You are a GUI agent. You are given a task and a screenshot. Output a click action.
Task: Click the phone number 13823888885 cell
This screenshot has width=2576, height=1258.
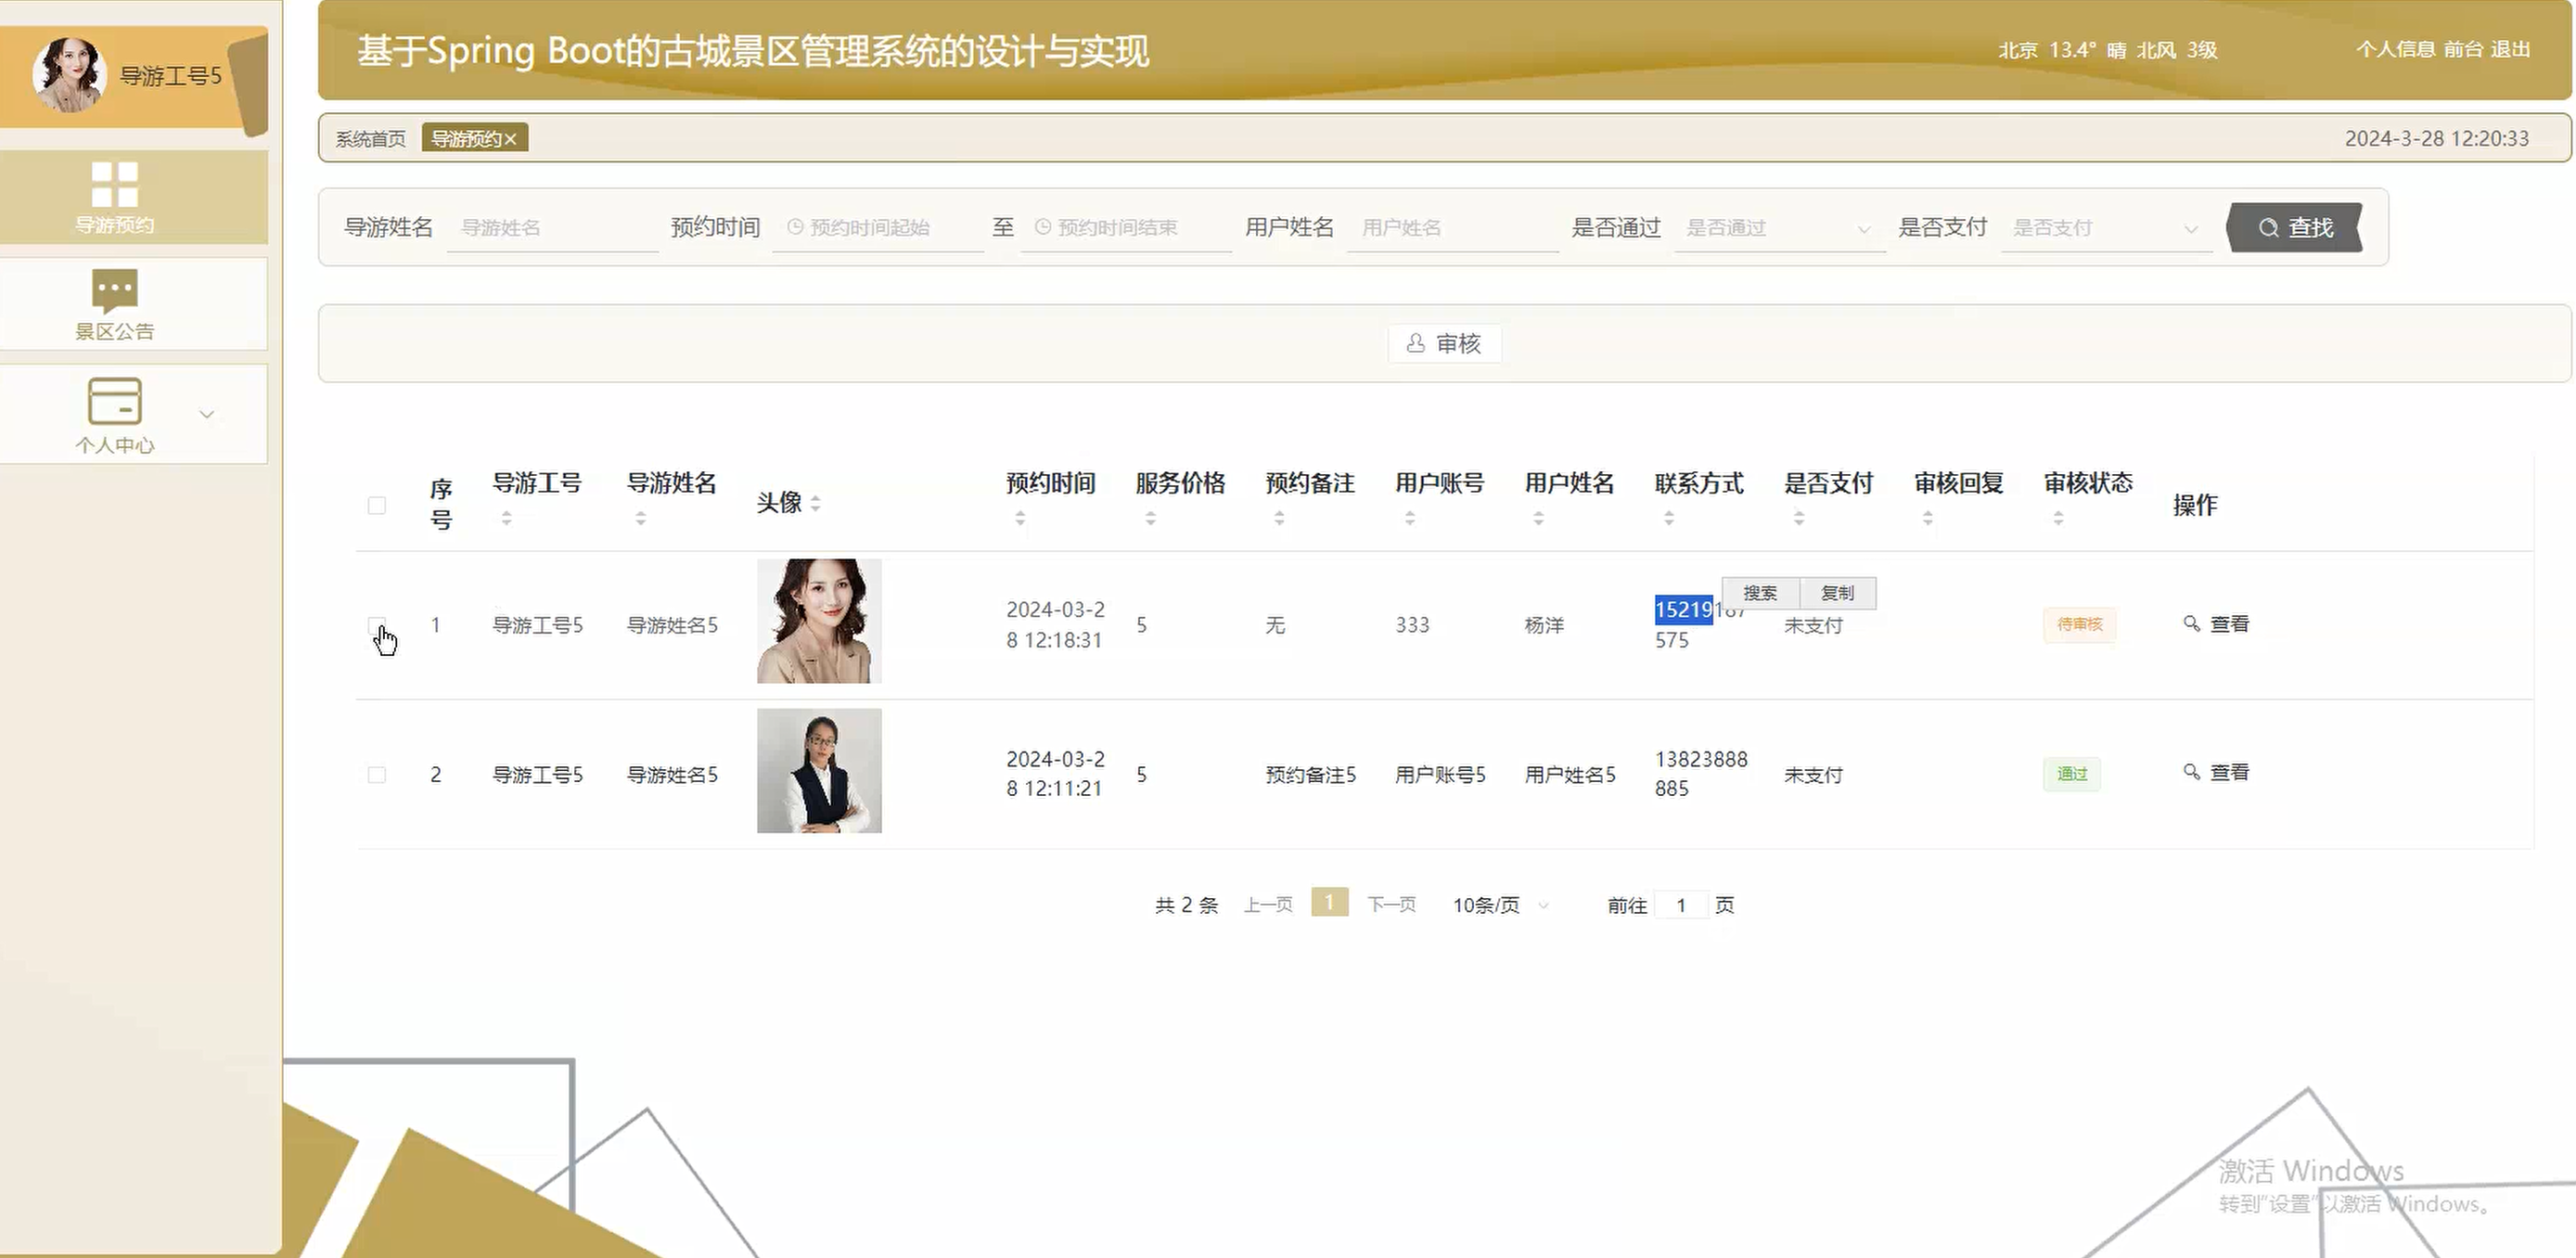pyautogui.click(x=1701, y=774)
